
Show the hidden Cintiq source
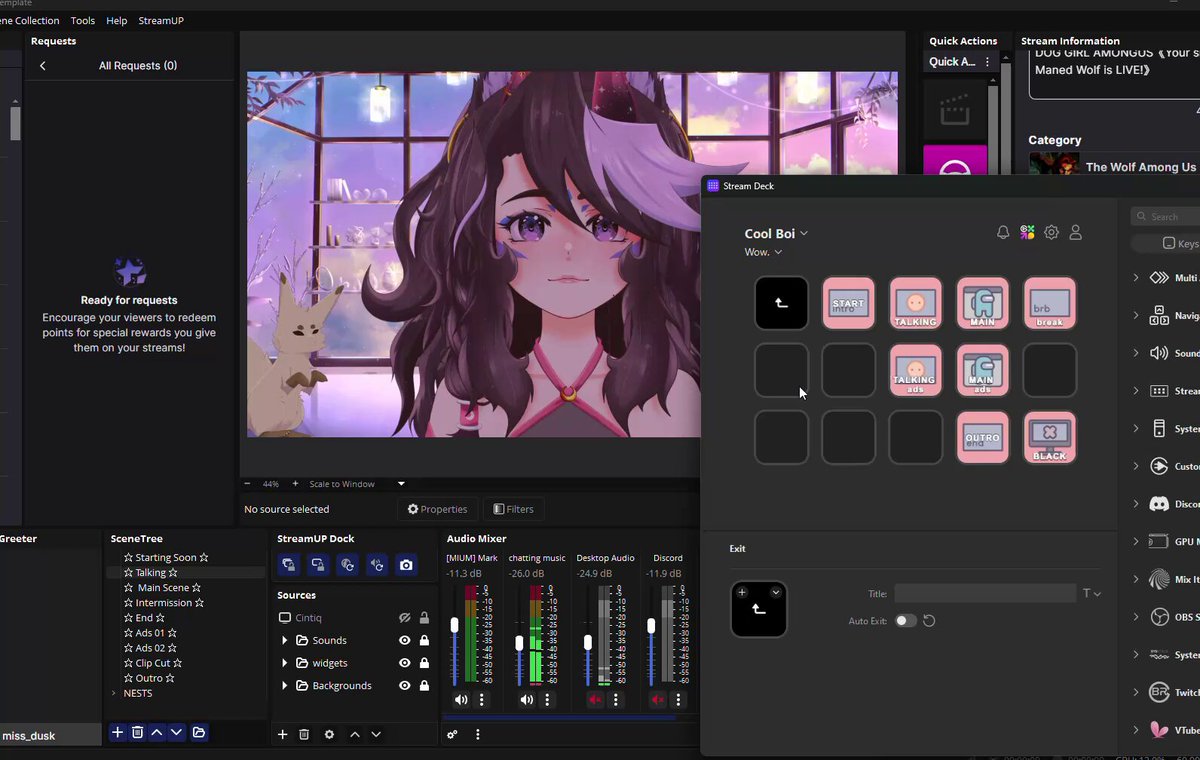coord(405,618)
